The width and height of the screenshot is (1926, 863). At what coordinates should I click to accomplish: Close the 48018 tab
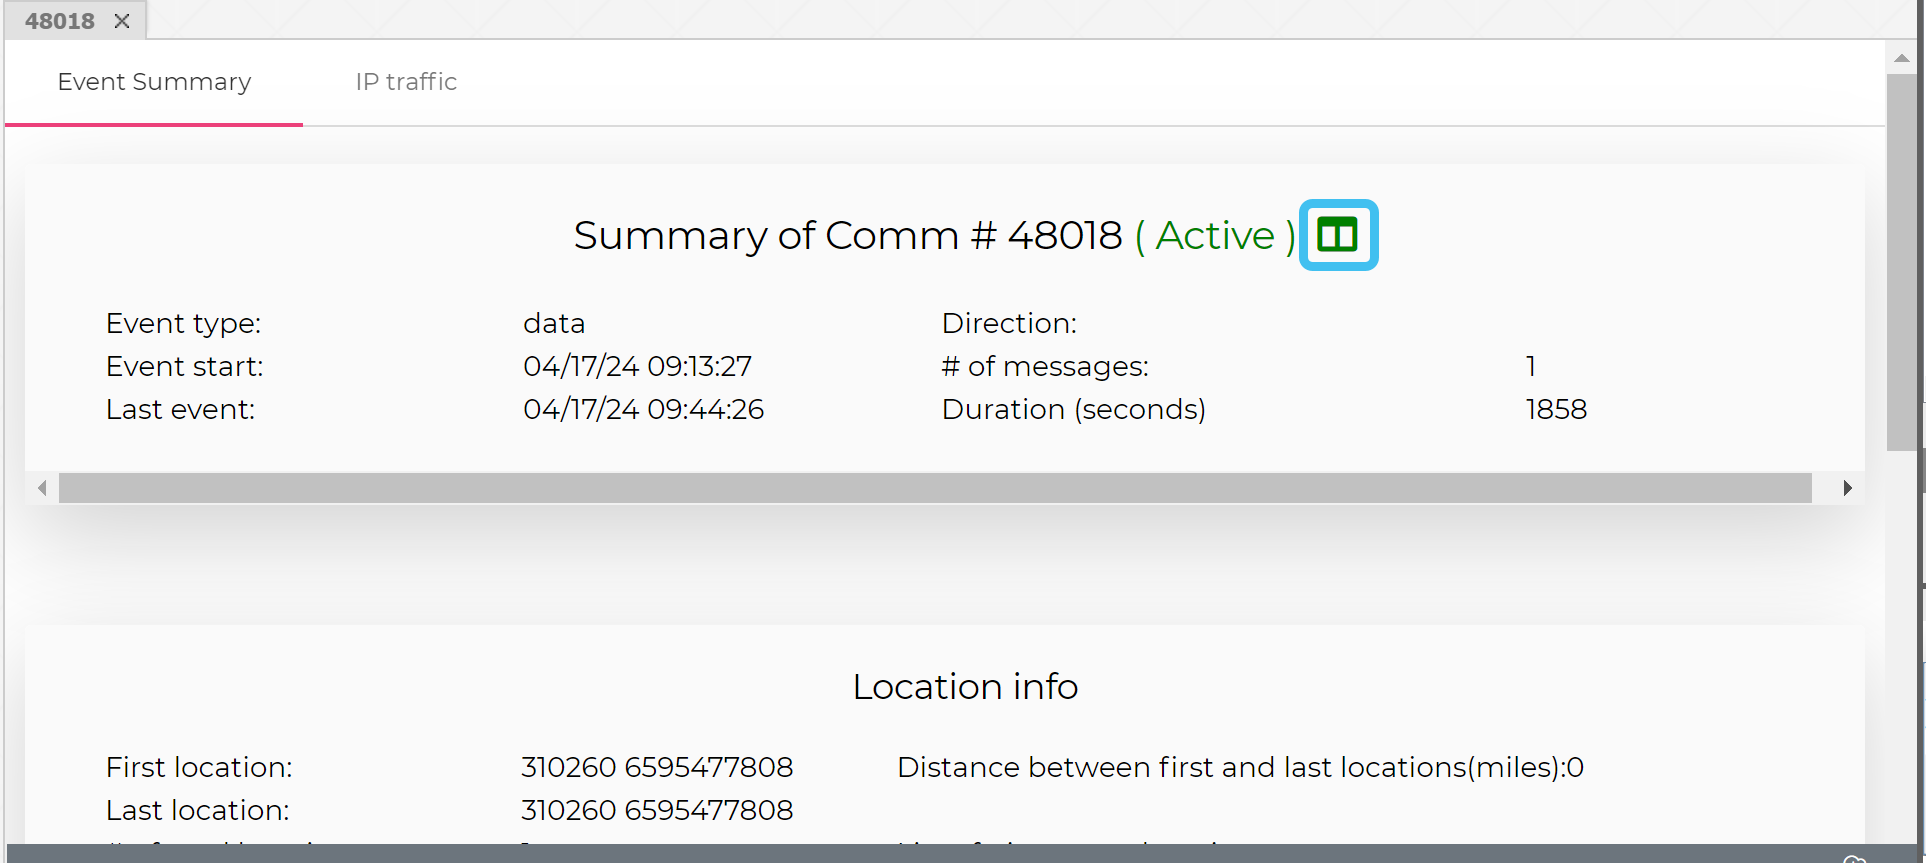[x=122, y=21]
